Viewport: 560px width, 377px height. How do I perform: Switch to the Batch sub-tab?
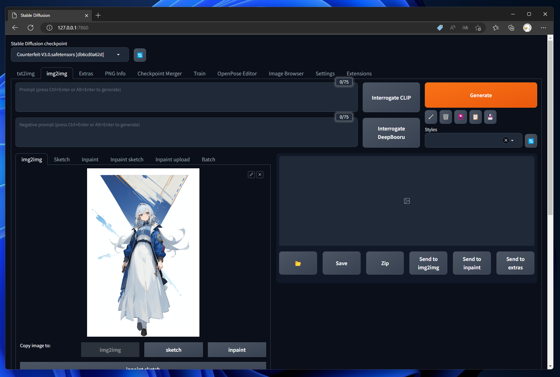208,160
